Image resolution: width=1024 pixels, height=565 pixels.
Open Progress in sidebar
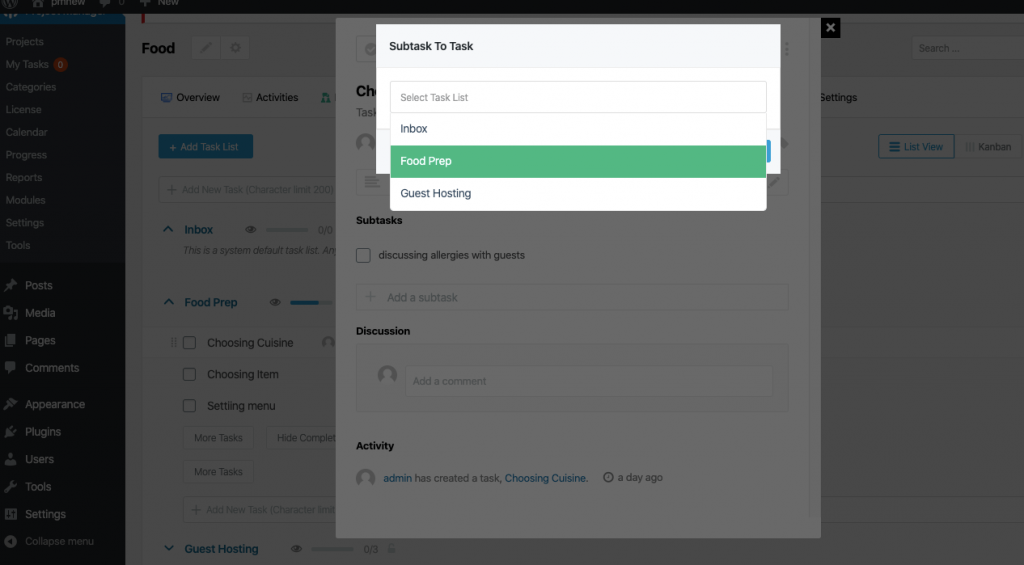click(x=26, y=155)
